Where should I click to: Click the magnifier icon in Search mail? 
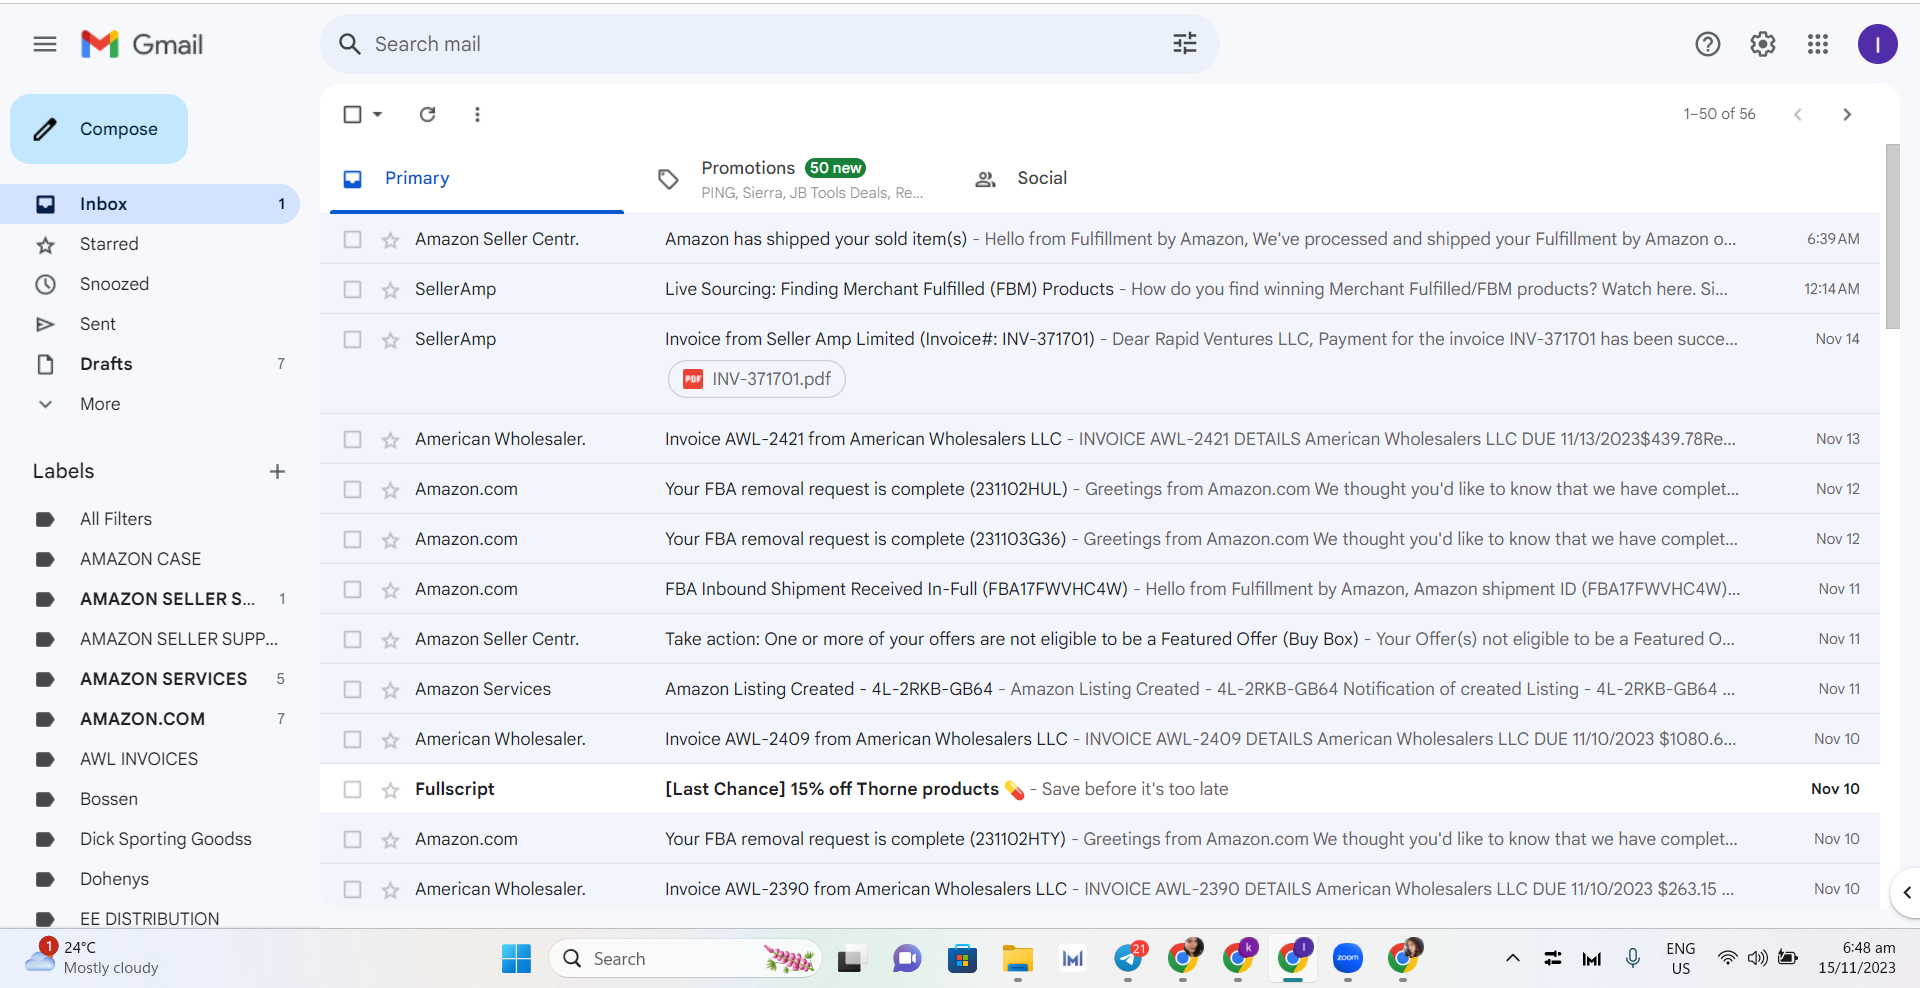[x=349, y=44]
